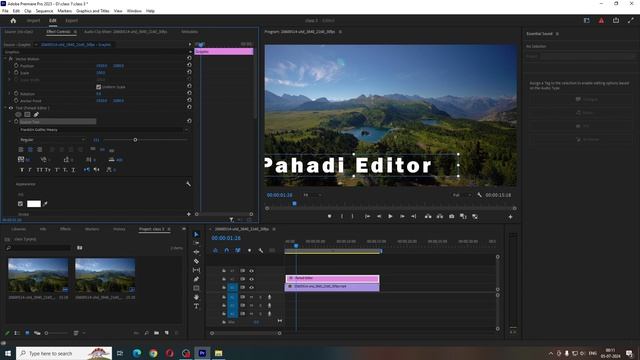640x360 pixels.
Task: Collapse the Vector Motion section
Action: click(6, 59)
